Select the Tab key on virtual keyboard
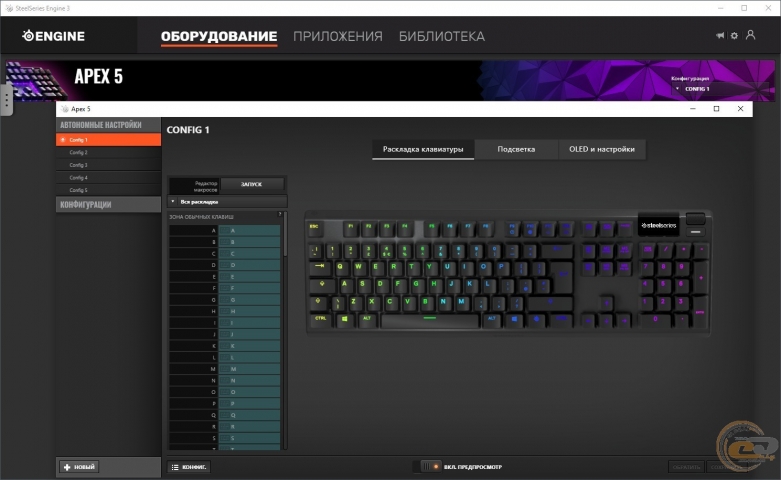This screenshot has height=480, width=781. [319, 267]
